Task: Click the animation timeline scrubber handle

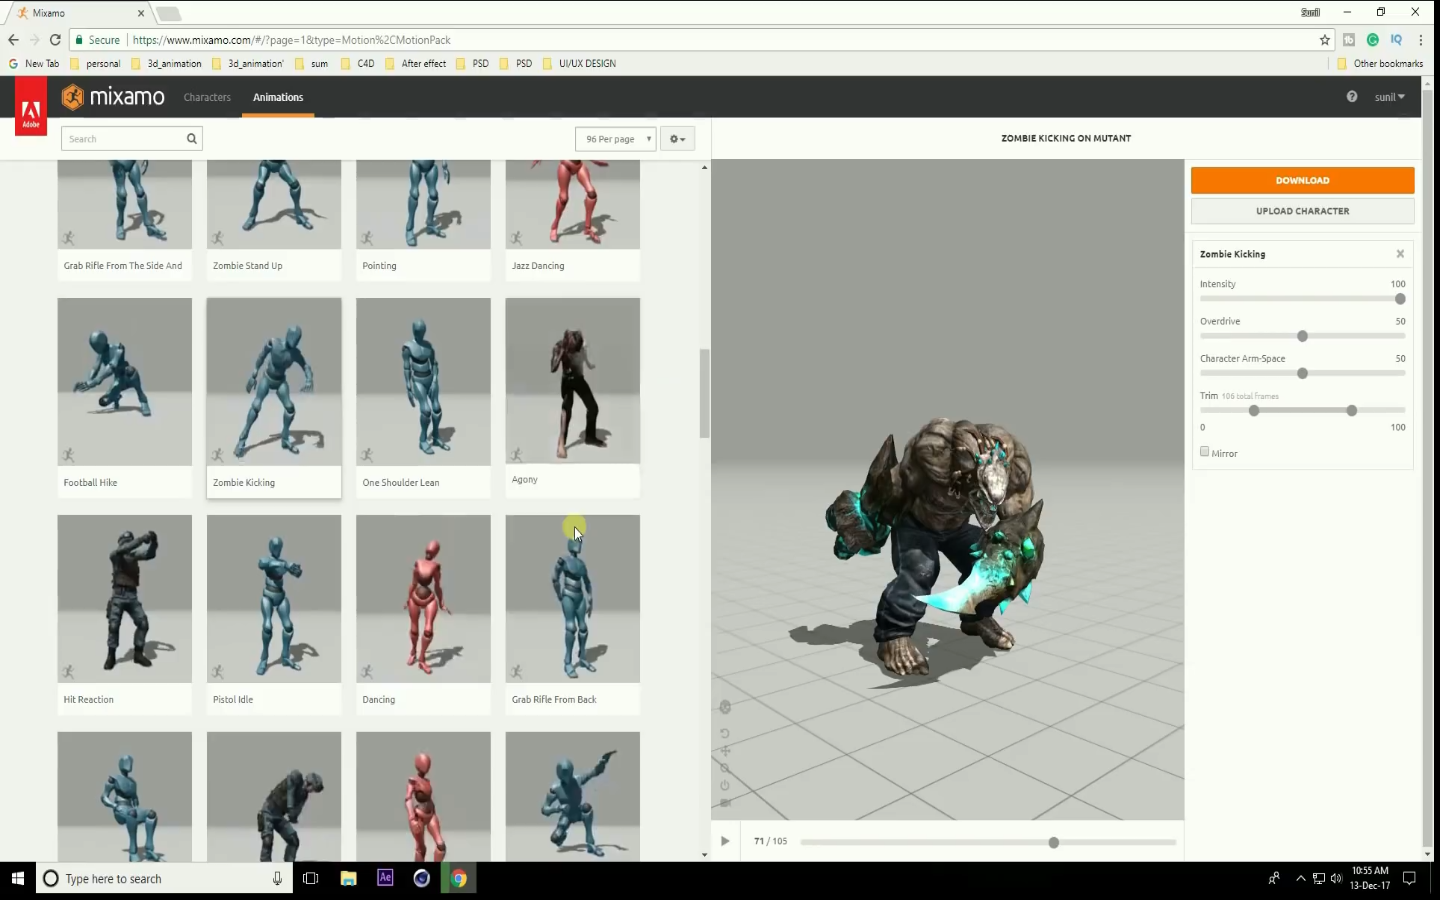Action: 1053,842
